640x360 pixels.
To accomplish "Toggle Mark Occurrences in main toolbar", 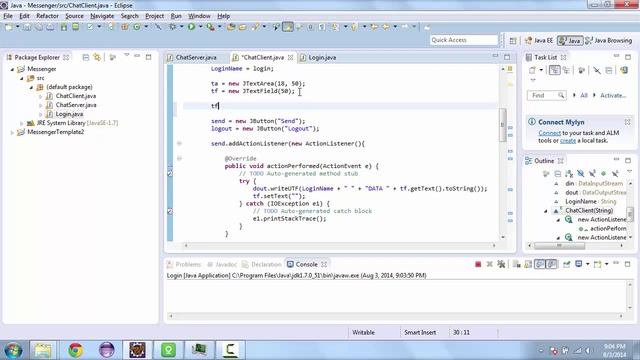I will [288, 27].
